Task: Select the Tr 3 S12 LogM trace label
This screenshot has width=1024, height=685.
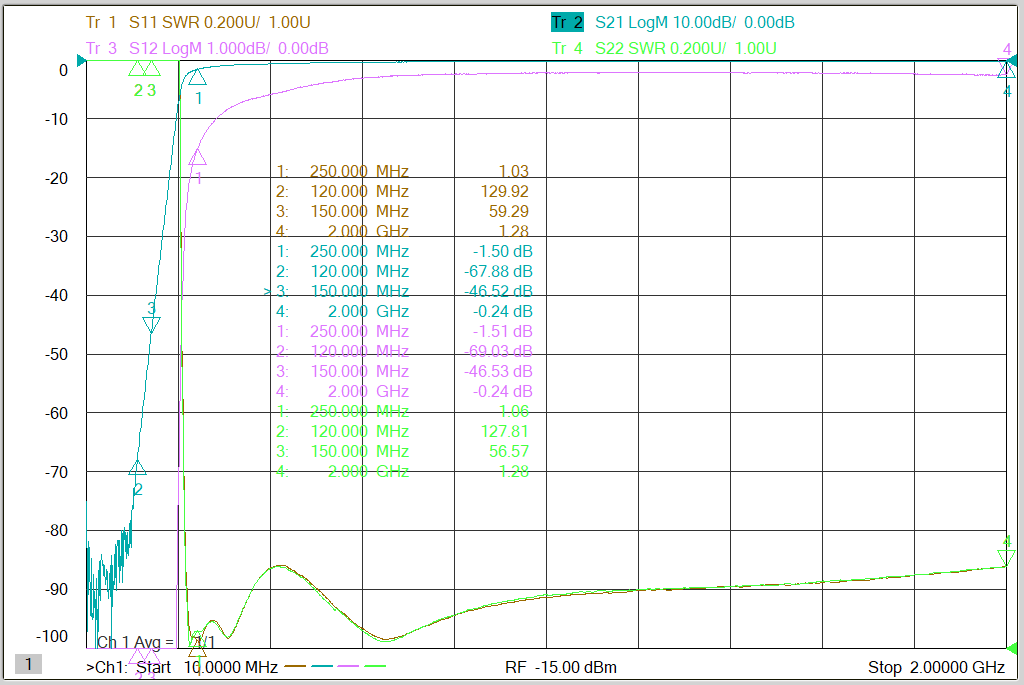Action: point(207,48)
